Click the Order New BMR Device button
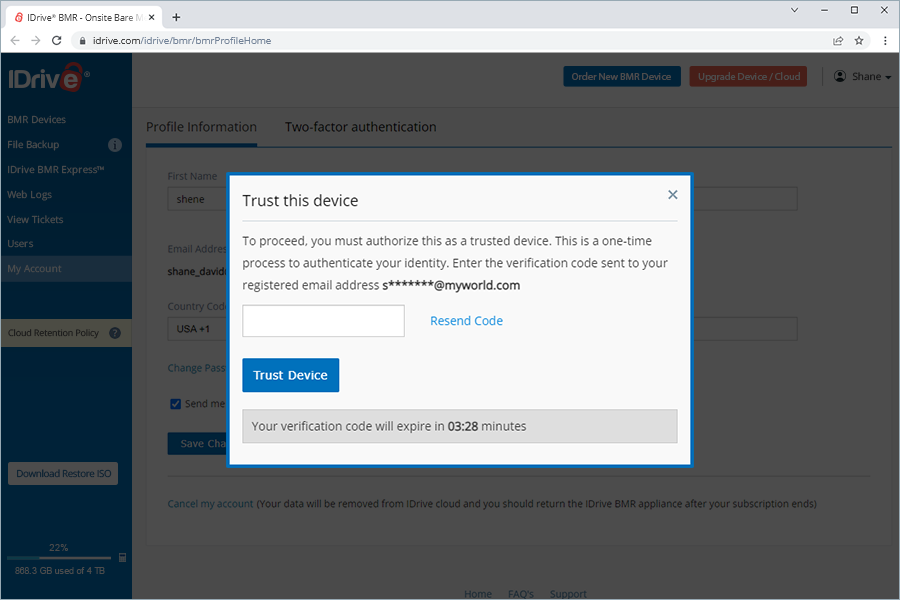The height and width of the screenshot is (600, 900). coord(622,76)
